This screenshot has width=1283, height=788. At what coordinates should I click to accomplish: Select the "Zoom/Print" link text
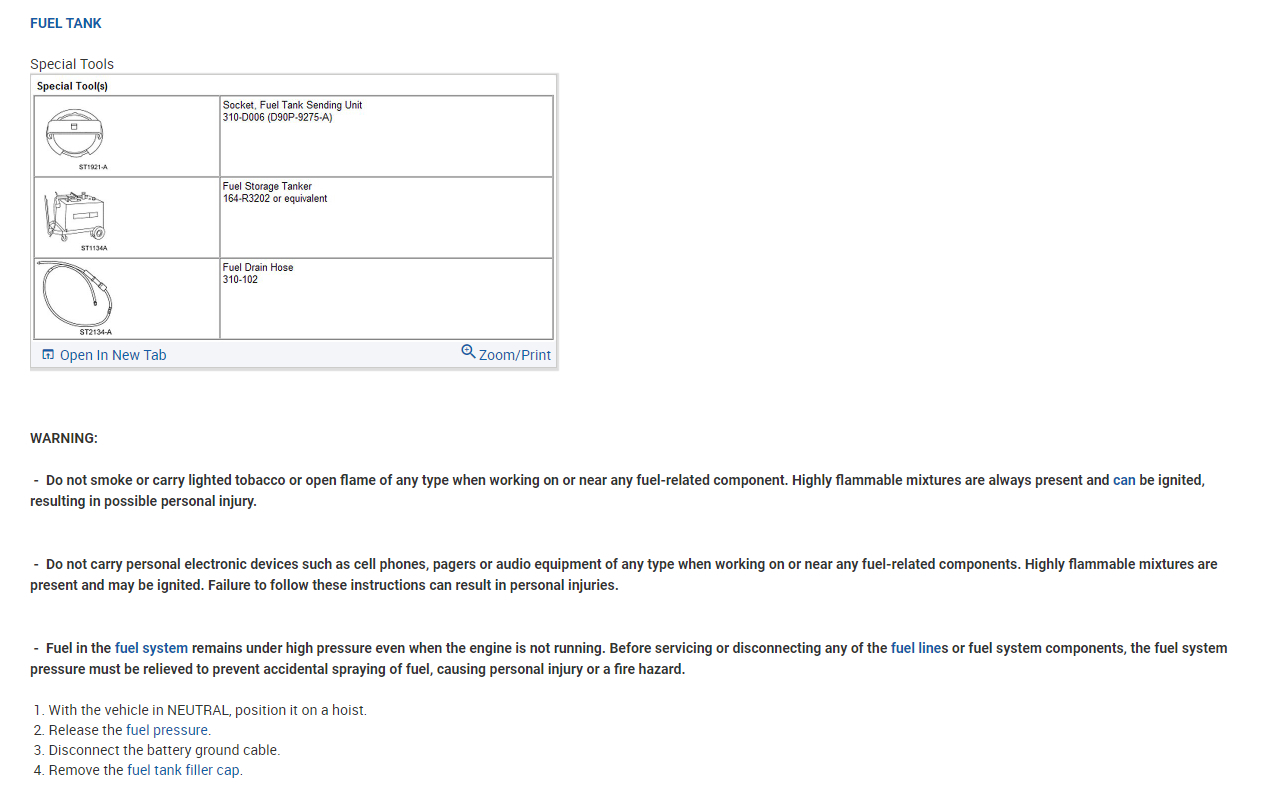click(x=515, y=355)
